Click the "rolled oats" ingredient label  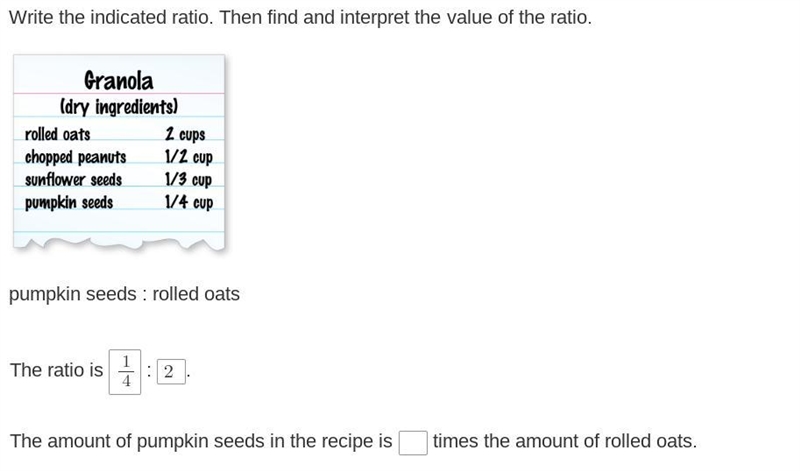click(58, 134)
